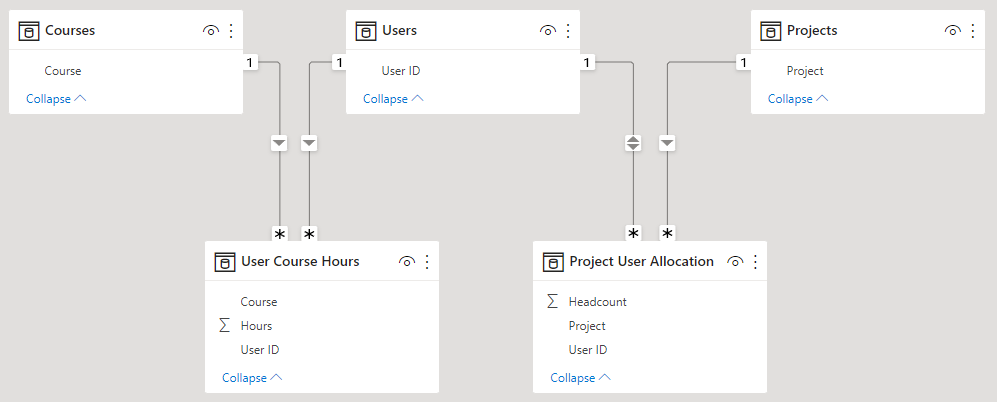Click the Project User Allocation table icon
This screenshot has width=997, height=402.
[553, 261]
